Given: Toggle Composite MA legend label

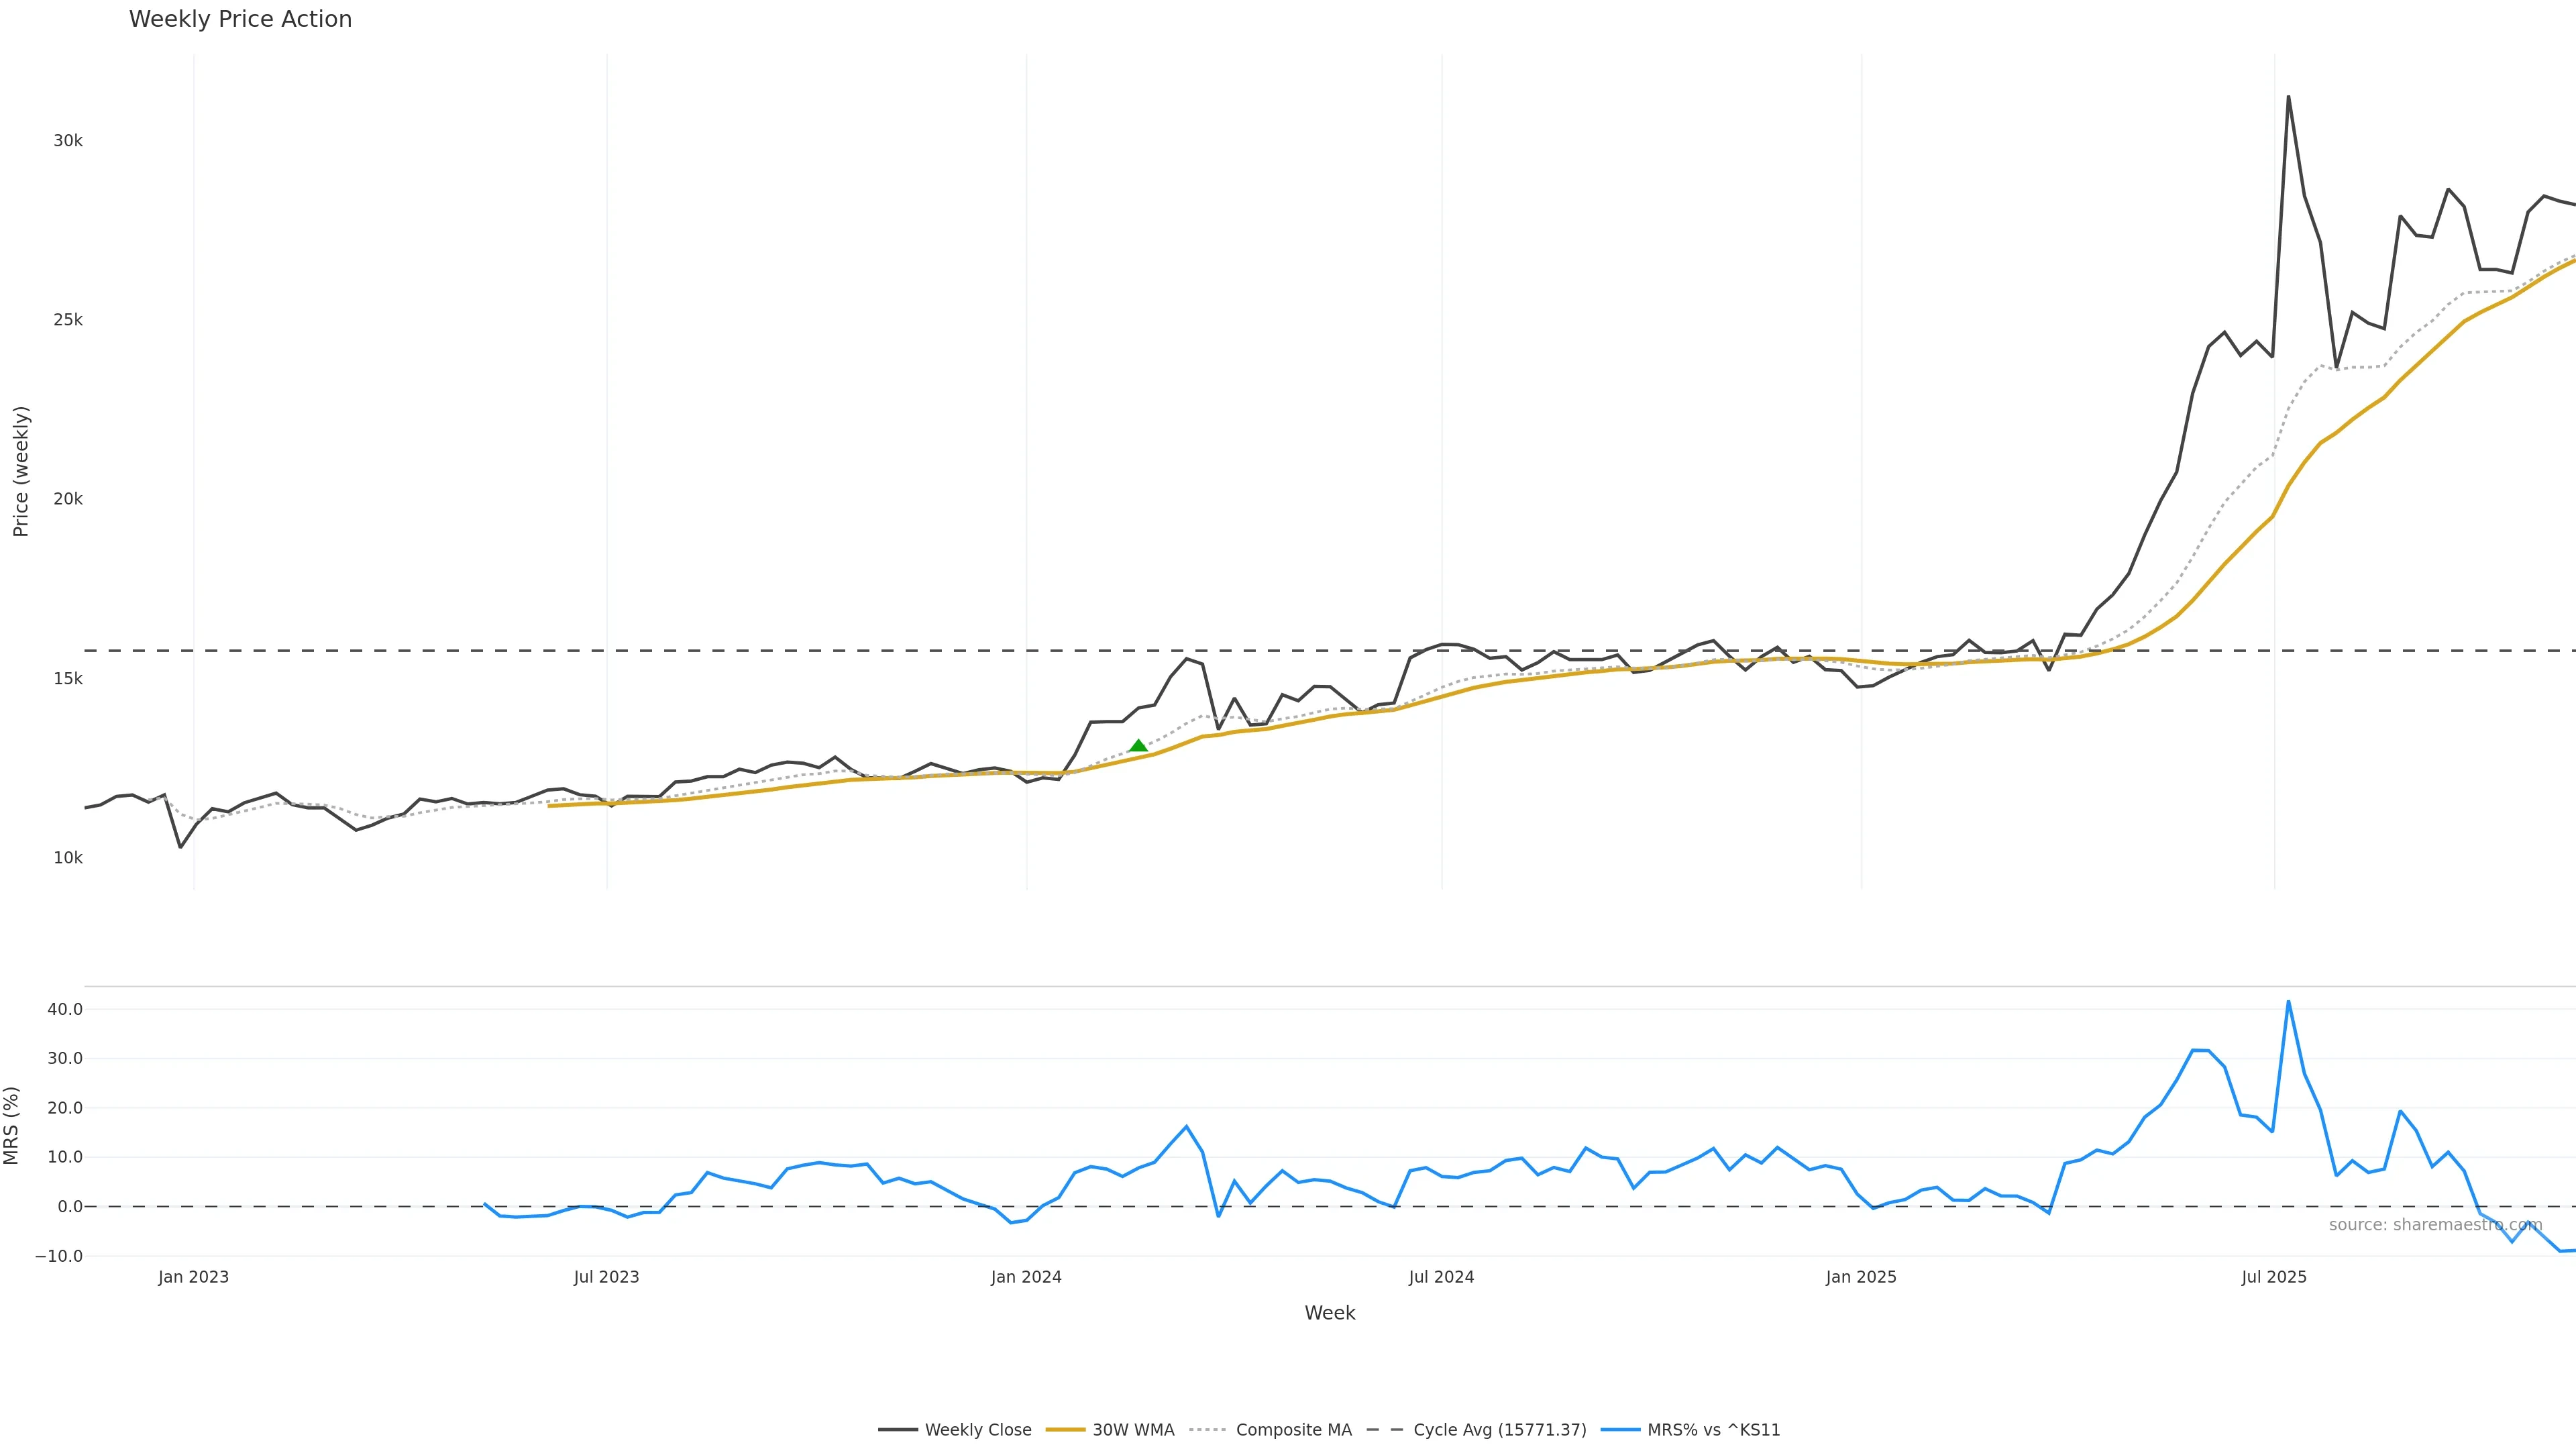Looking at the screenshot, I should 1293,1430.
